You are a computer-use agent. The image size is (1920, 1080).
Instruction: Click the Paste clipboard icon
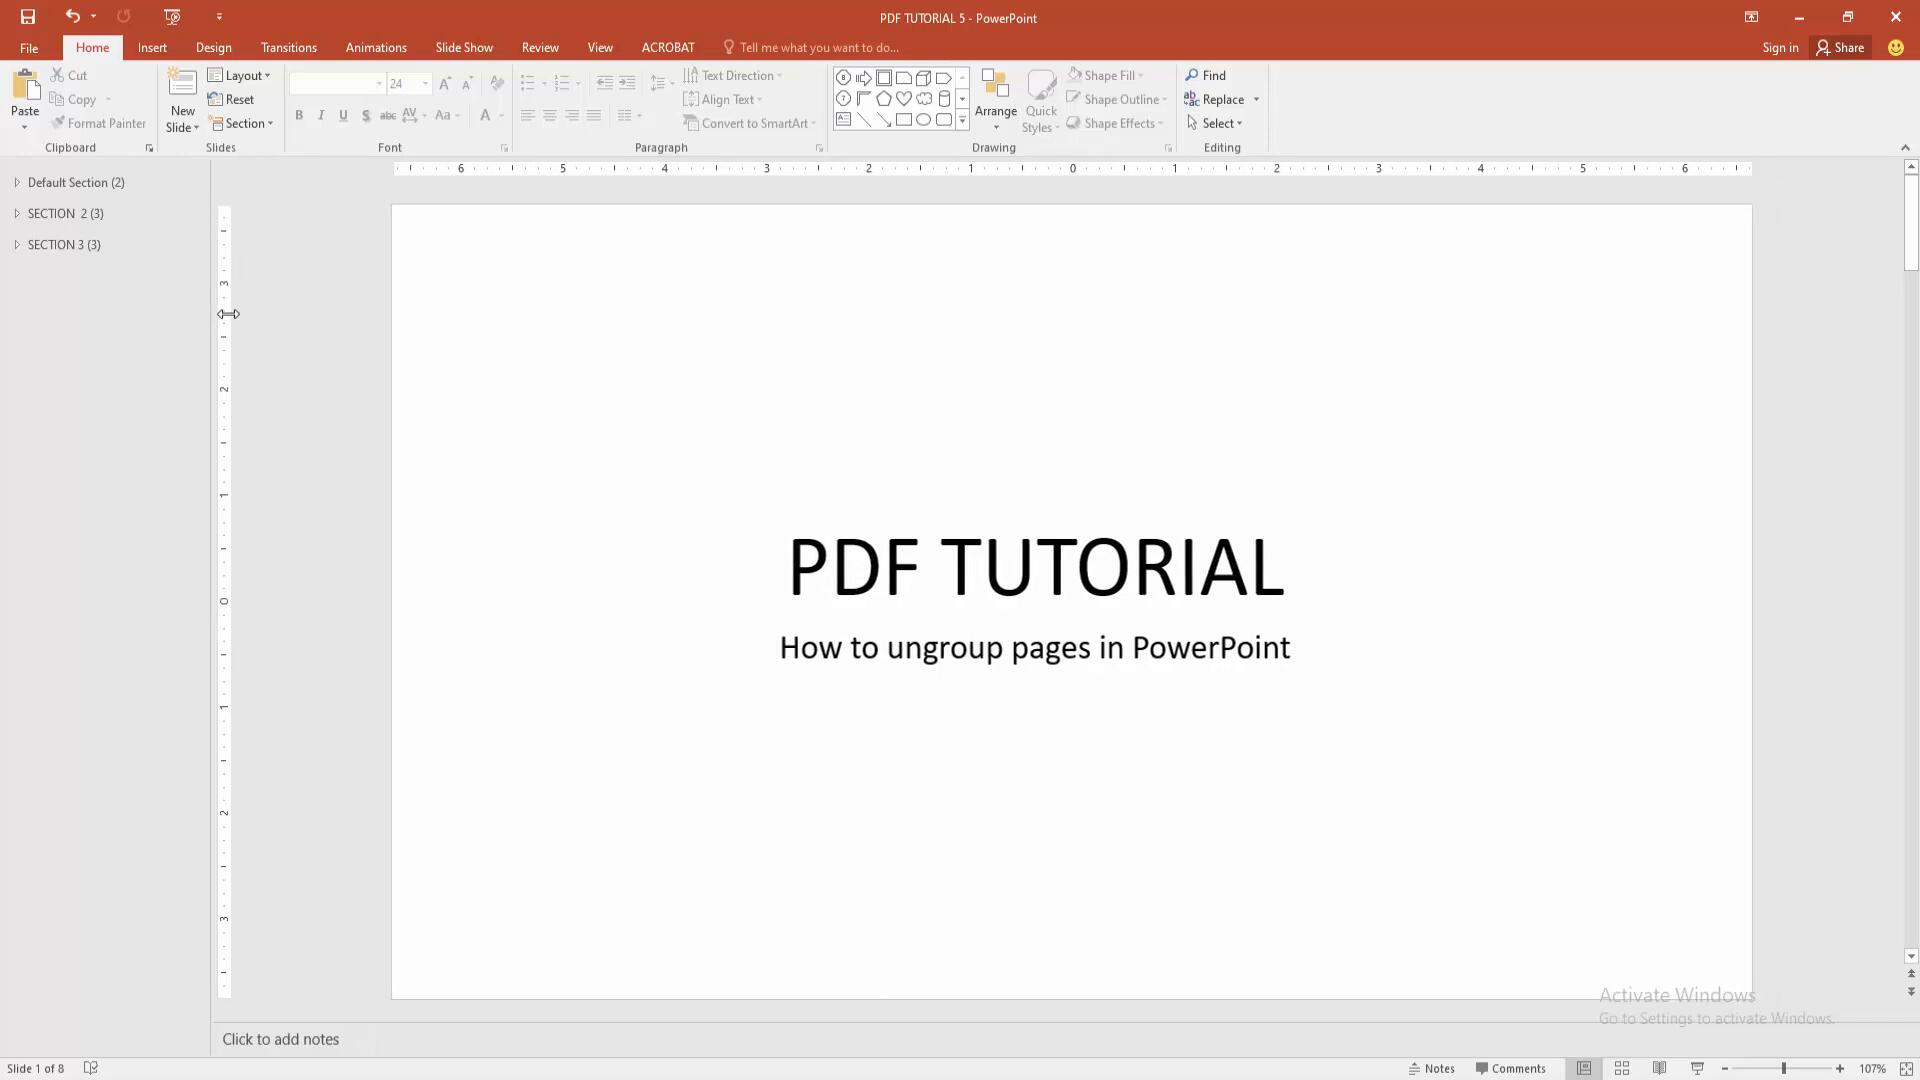[25, 87]
